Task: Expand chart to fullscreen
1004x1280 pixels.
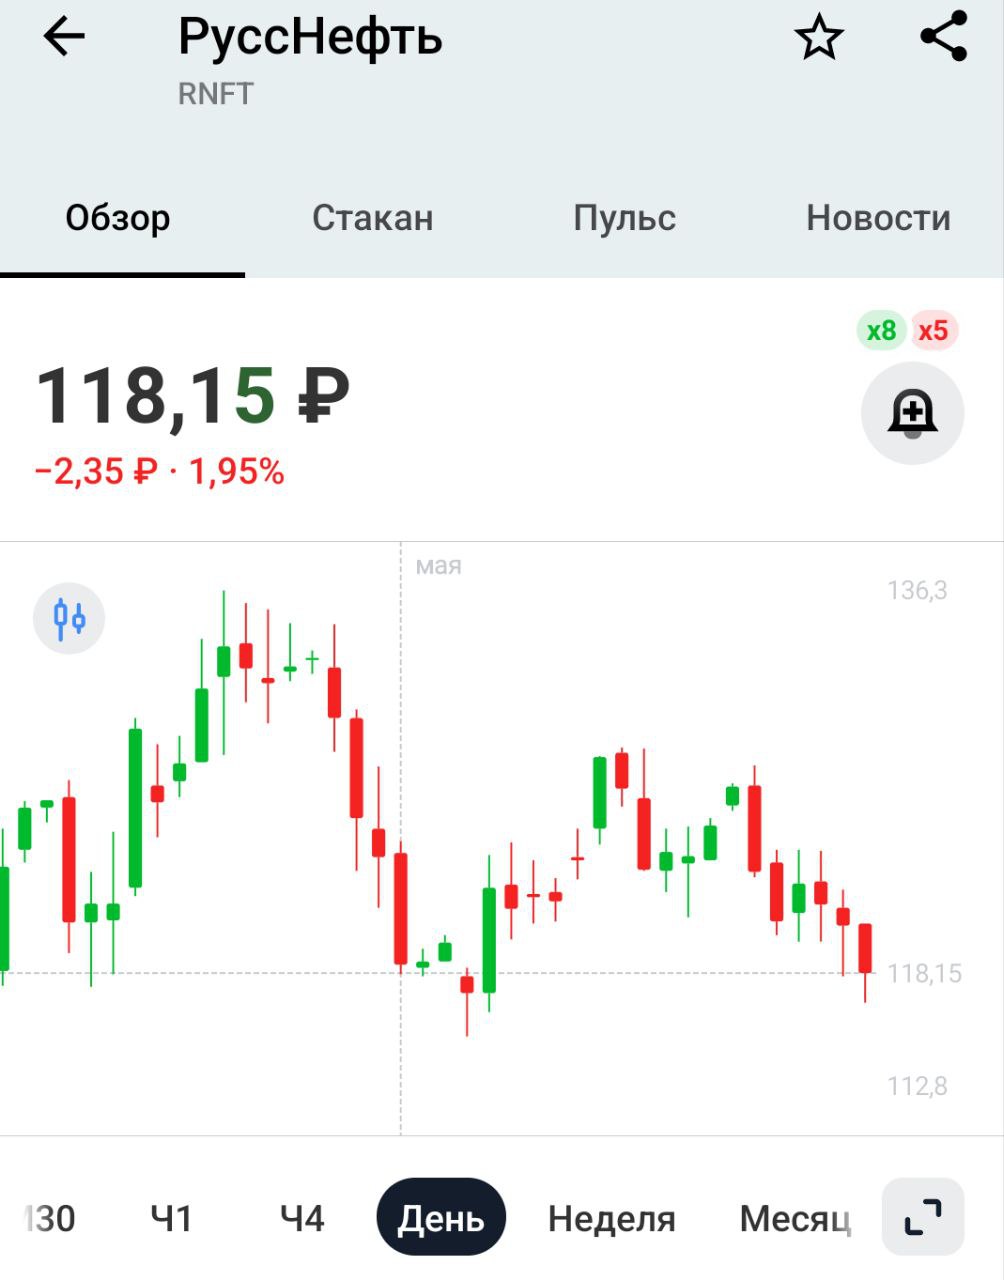Action: (x=922, y=1217)
